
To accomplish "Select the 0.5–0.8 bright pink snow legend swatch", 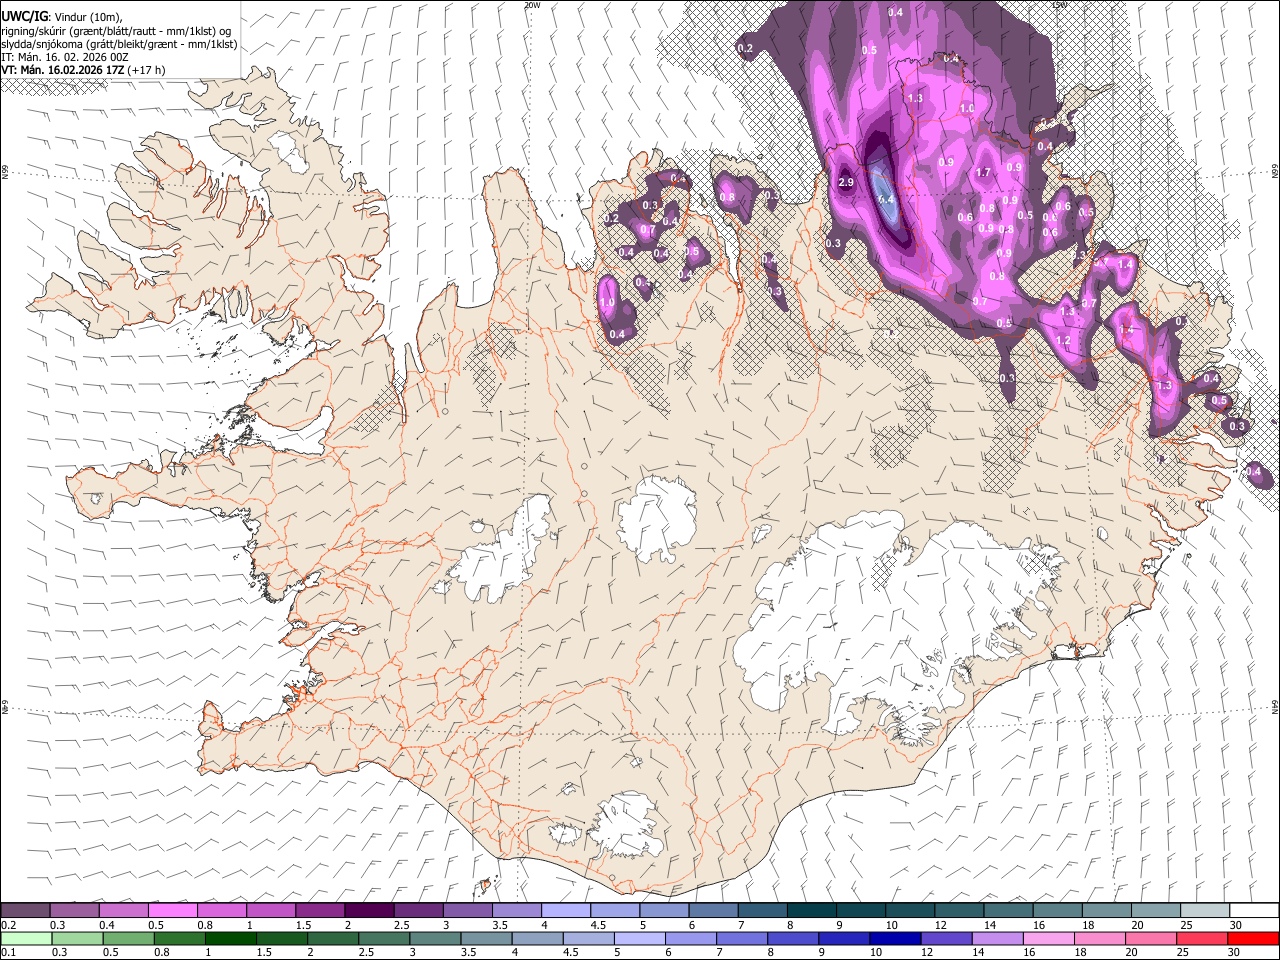I will click(x=173, y=910).
